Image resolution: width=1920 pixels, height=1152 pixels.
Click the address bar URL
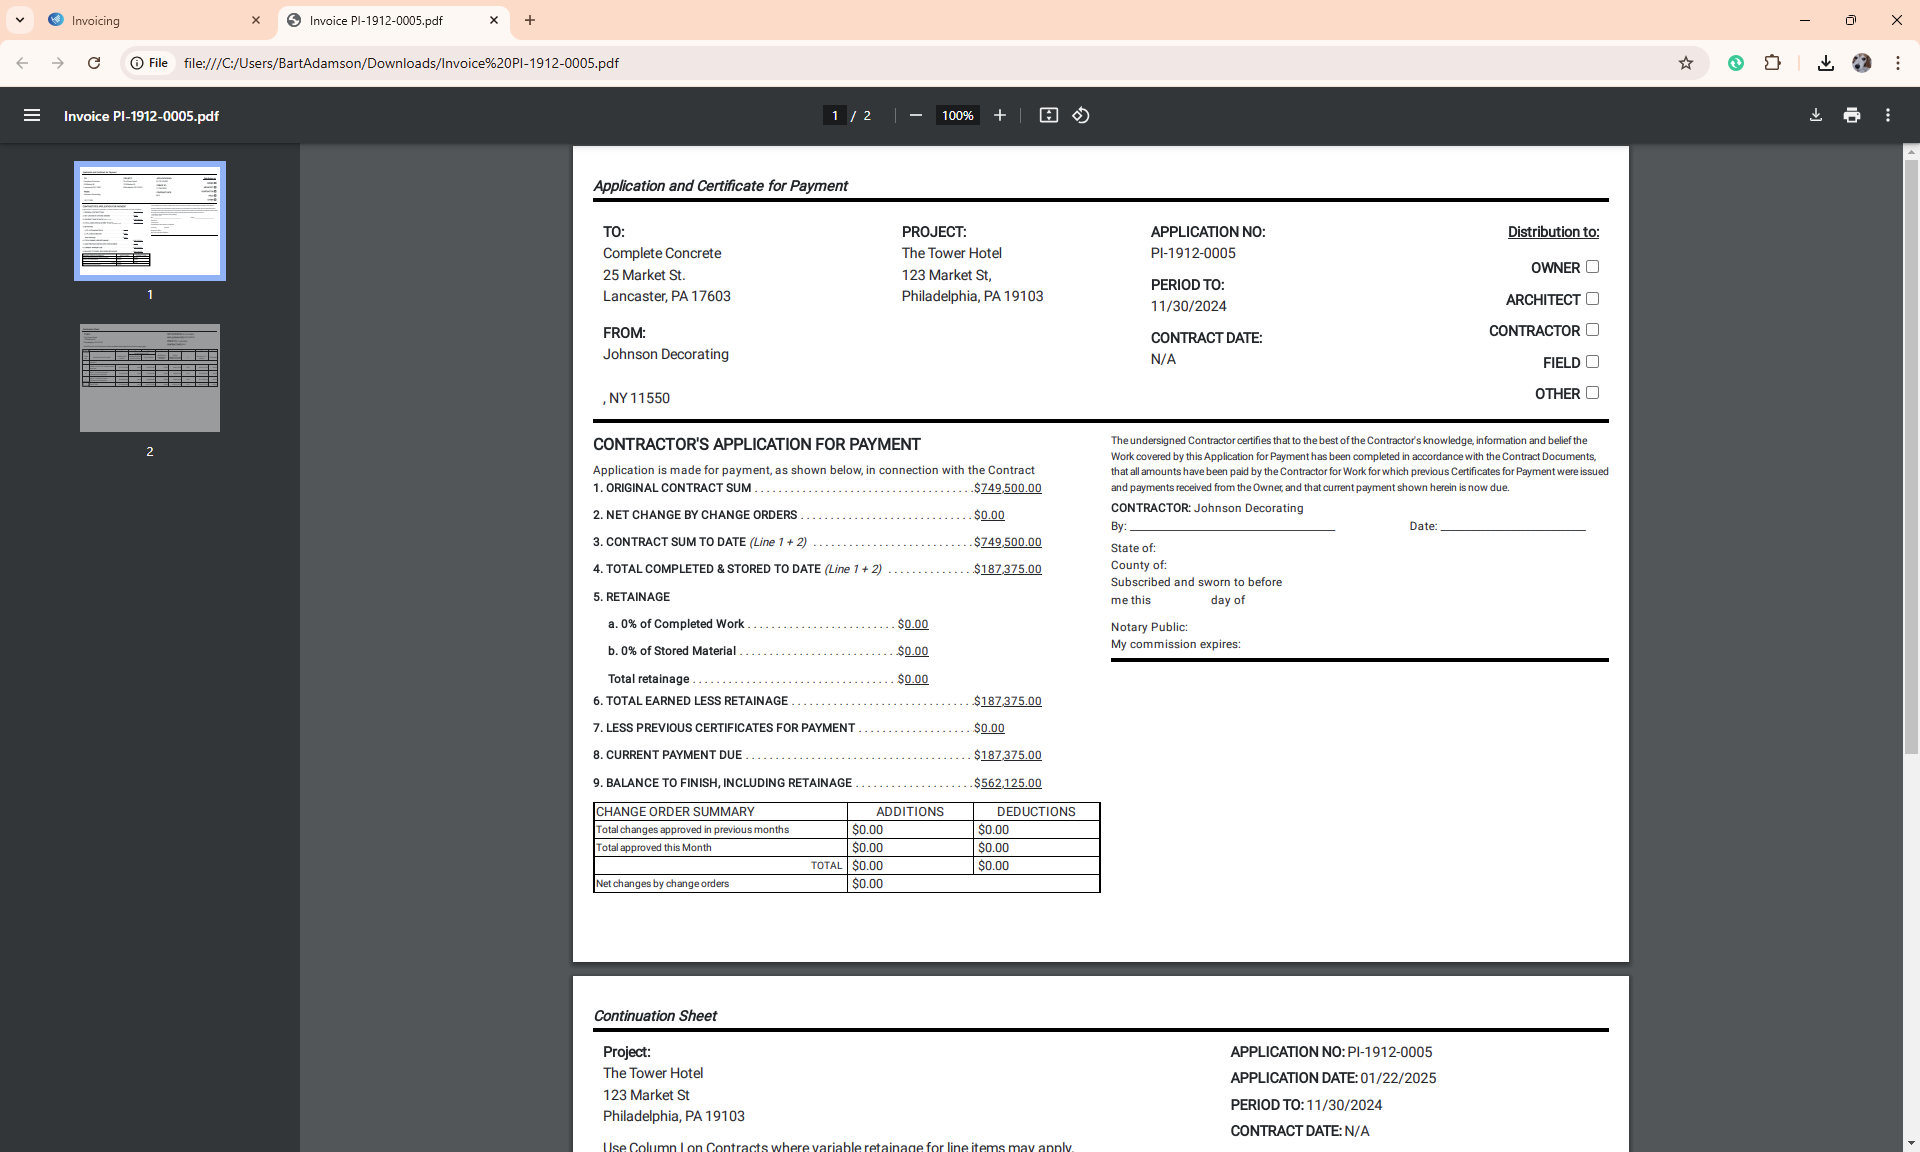click(x=401, y=63)
